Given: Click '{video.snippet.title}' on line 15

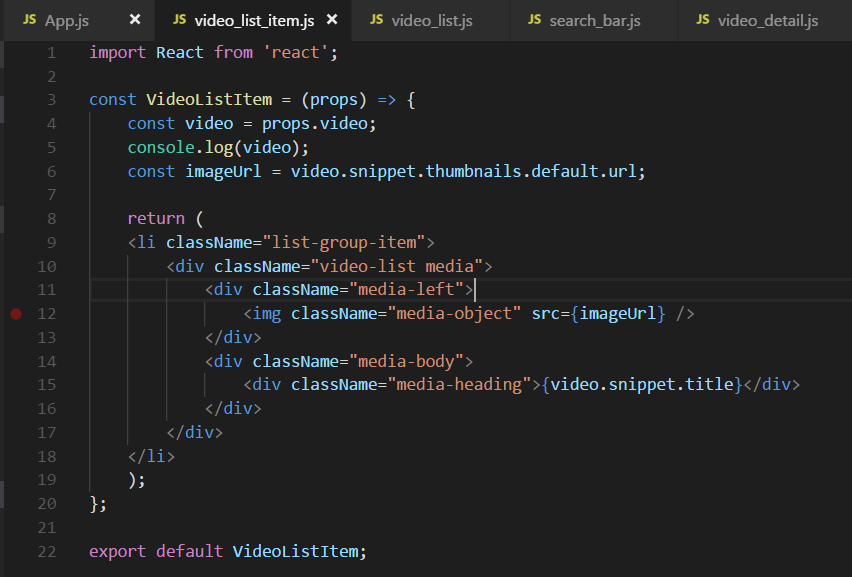Looking at the screenshot, I should pos(642,385).
